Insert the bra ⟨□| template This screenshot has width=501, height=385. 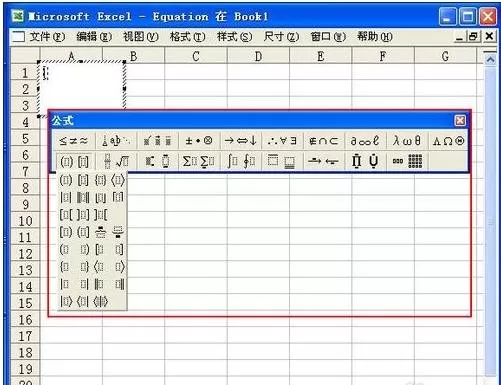(x=83, y=302)
